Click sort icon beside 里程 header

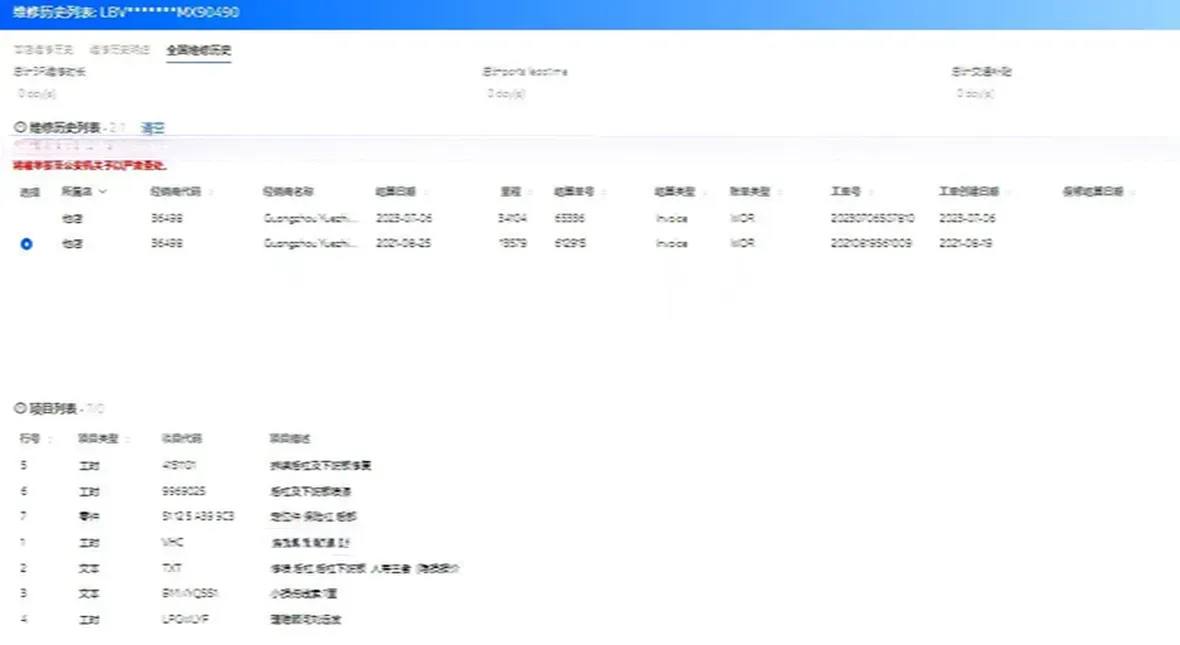pyautogui.click(x=531, y=192)
